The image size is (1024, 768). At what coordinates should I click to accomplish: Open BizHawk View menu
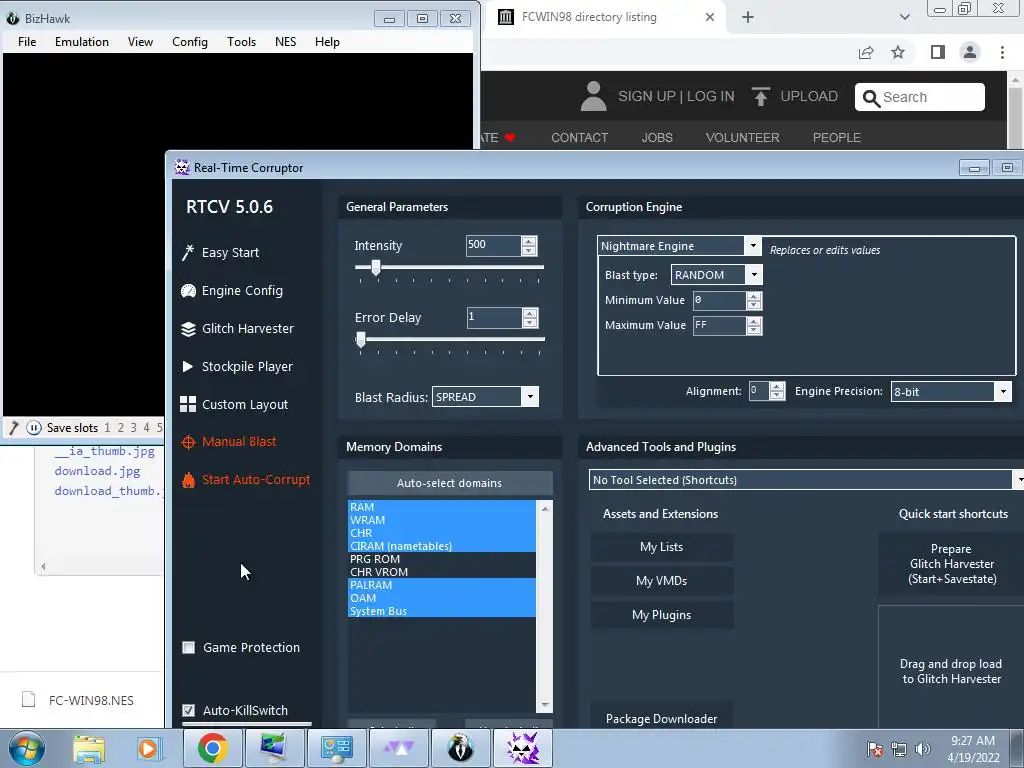pyautogui.click(x=140, y=42)
